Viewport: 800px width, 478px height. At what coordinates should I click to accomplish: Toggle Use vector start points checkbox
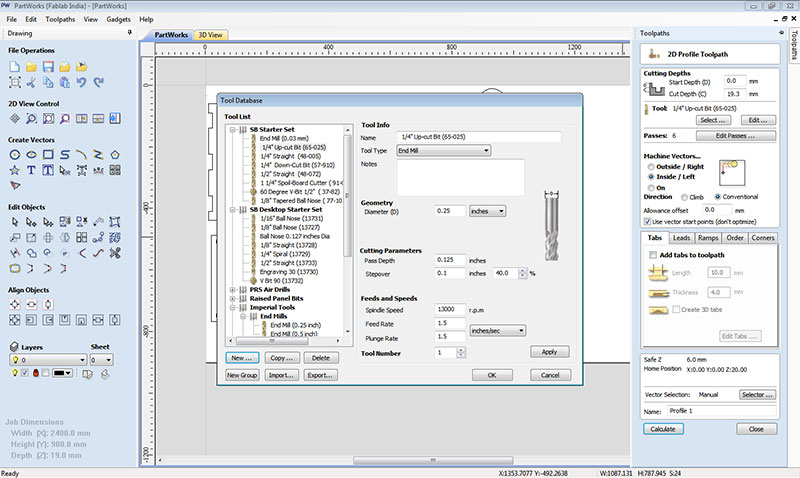[647, 222]
